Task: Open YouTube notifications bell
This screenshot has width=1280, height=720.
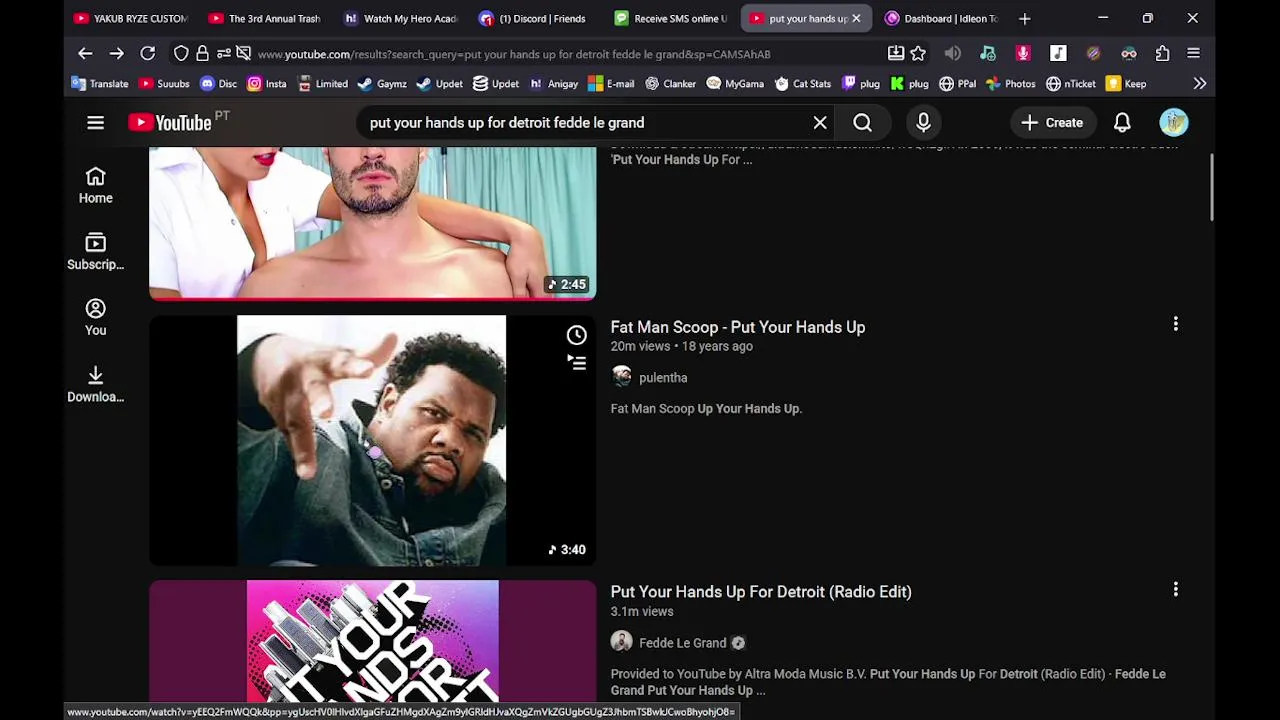Action: point(1122,122)
